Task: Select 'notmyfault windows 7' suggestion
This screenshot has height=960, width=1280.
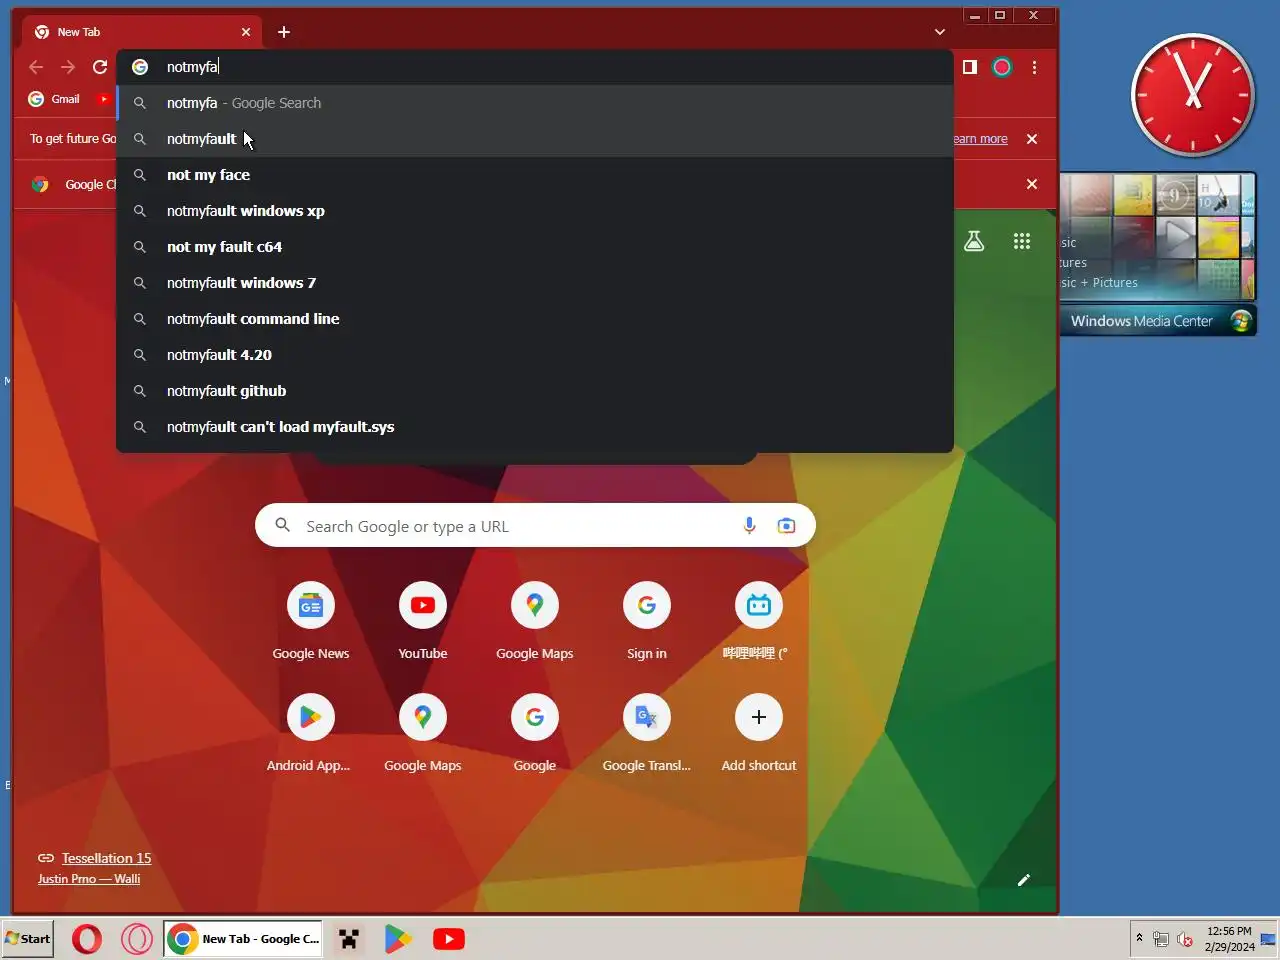Action: coord(535,283)
